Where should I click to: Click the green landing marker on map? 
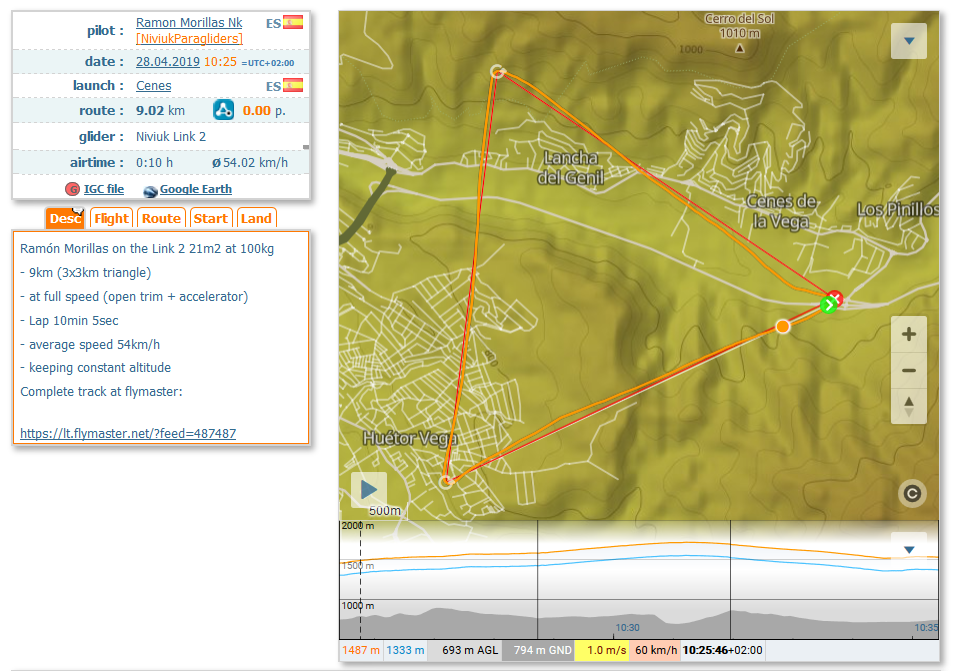[828, 305]
